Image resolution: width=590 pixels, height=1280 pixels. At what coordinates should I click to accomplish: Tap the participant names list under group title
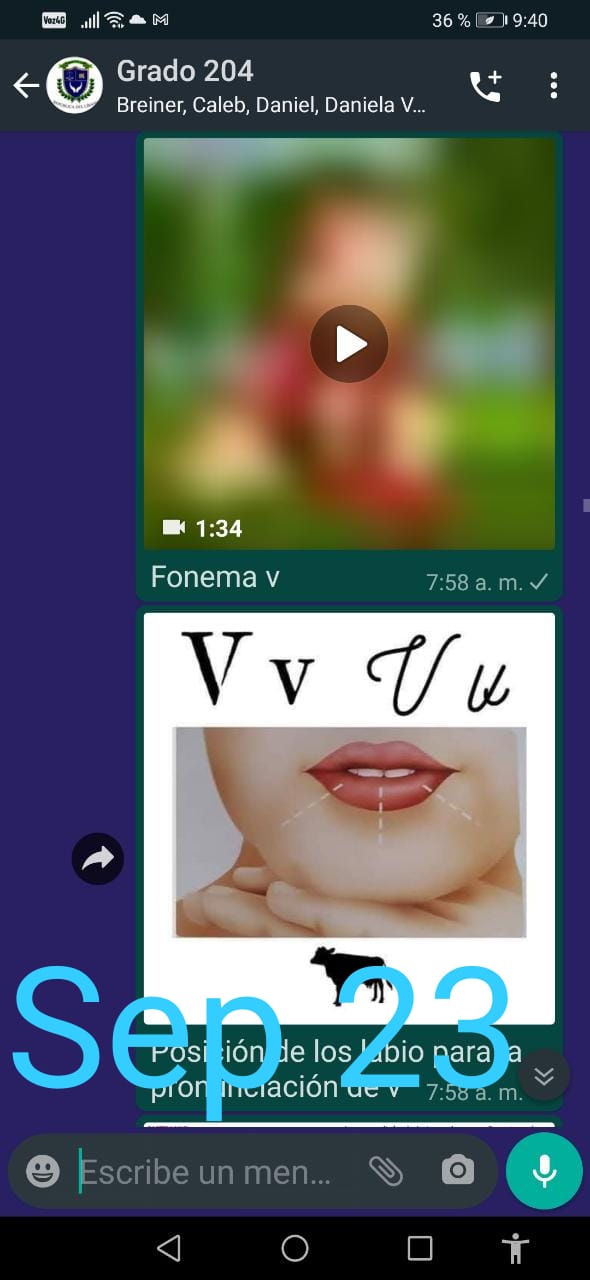271,105
